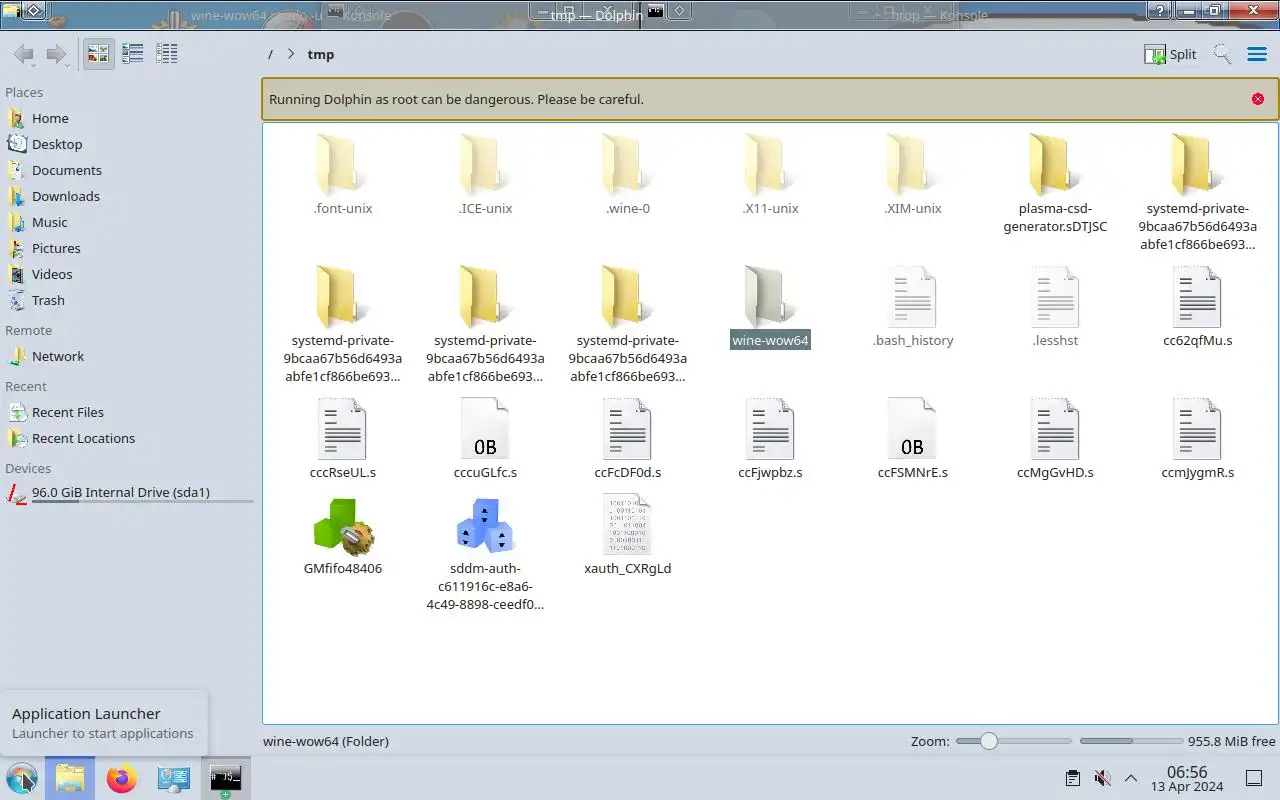
Task: Switch to Compact view mode
Action: point(132,54)
